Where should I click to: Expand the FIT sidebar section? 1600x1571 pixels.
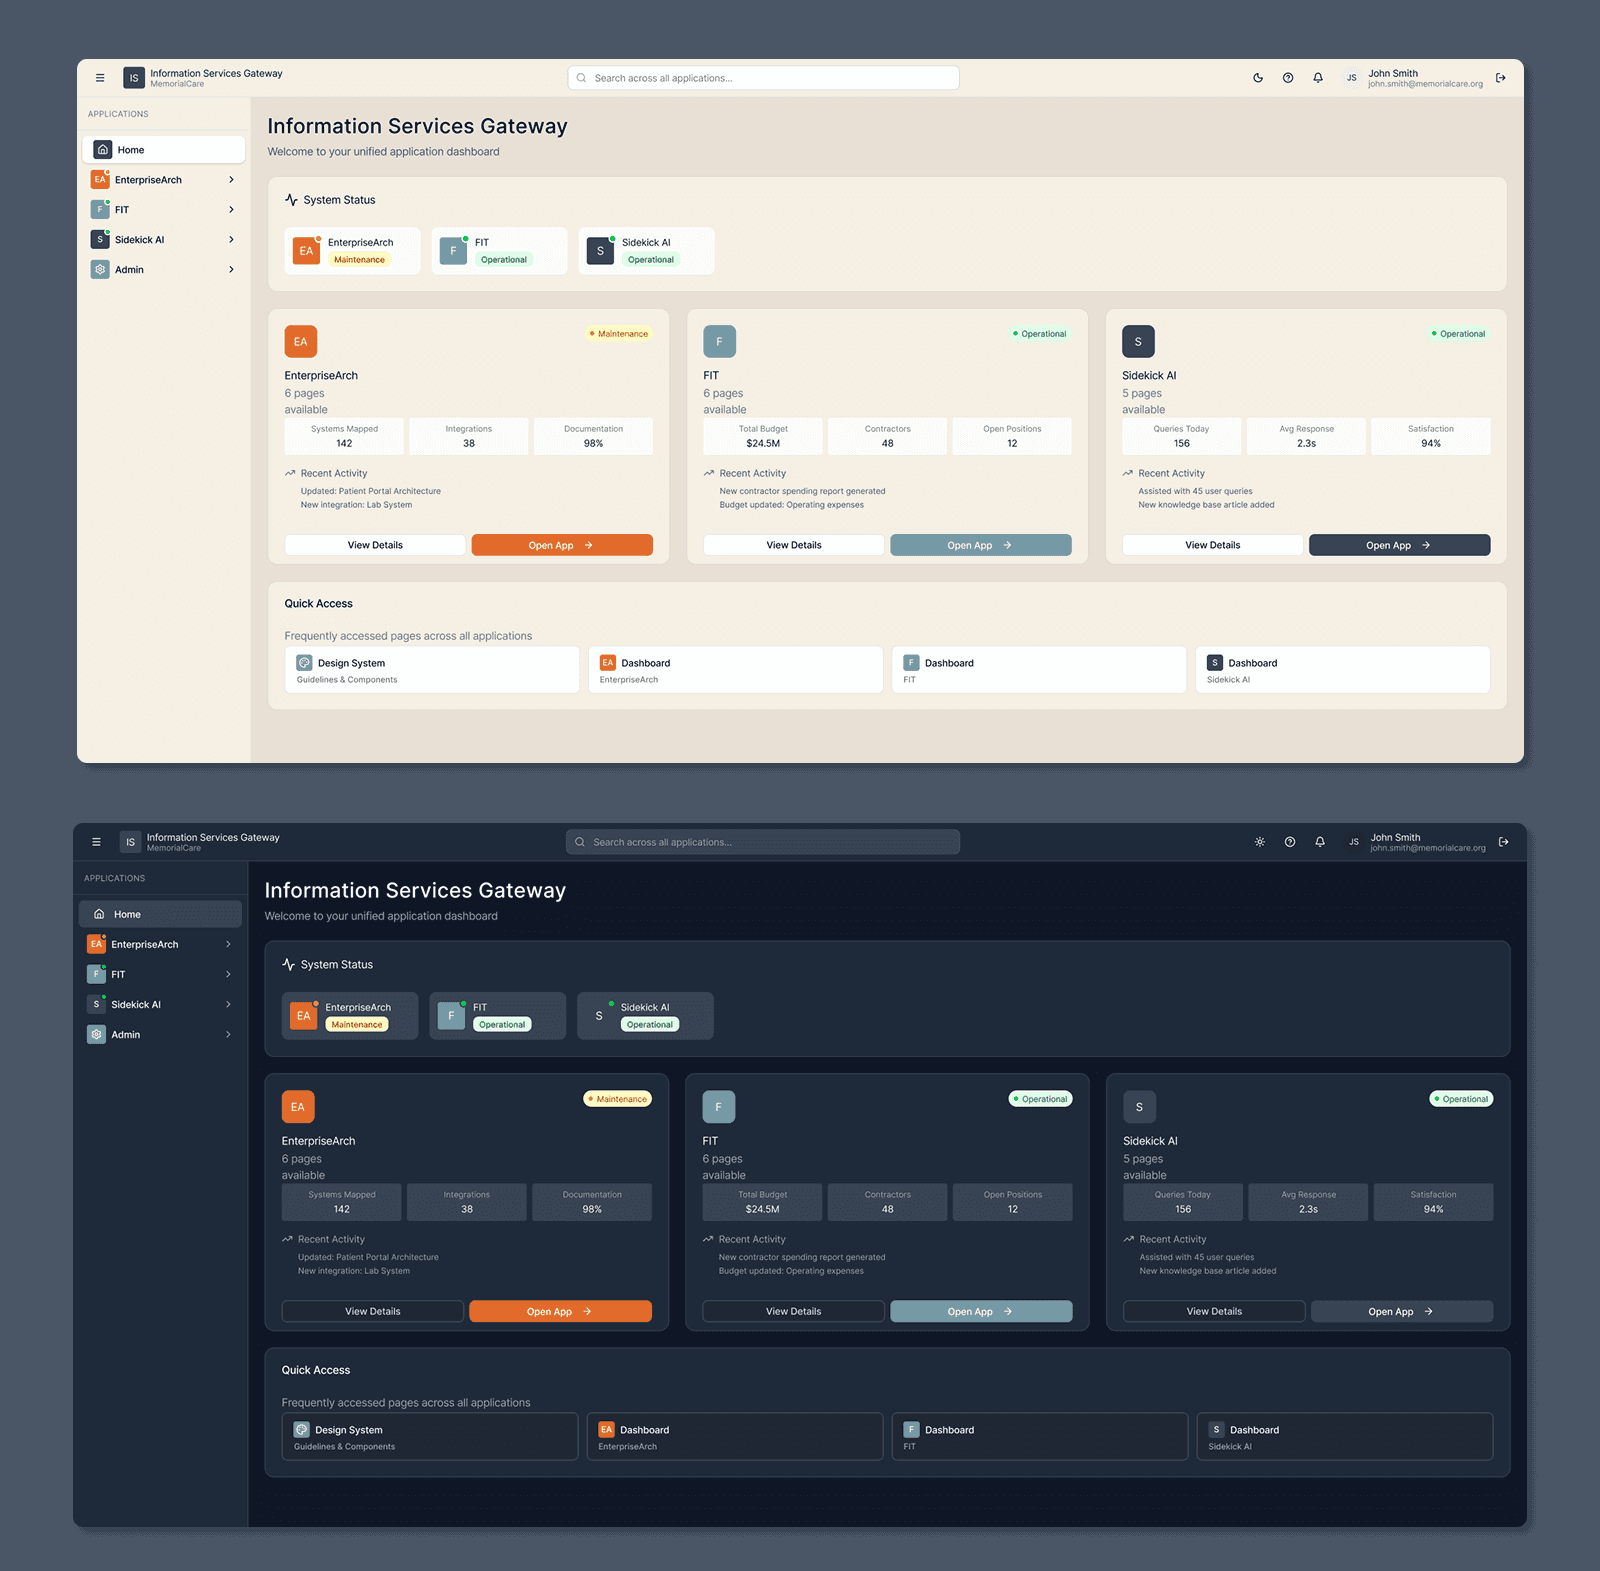[x=231, y=209]
